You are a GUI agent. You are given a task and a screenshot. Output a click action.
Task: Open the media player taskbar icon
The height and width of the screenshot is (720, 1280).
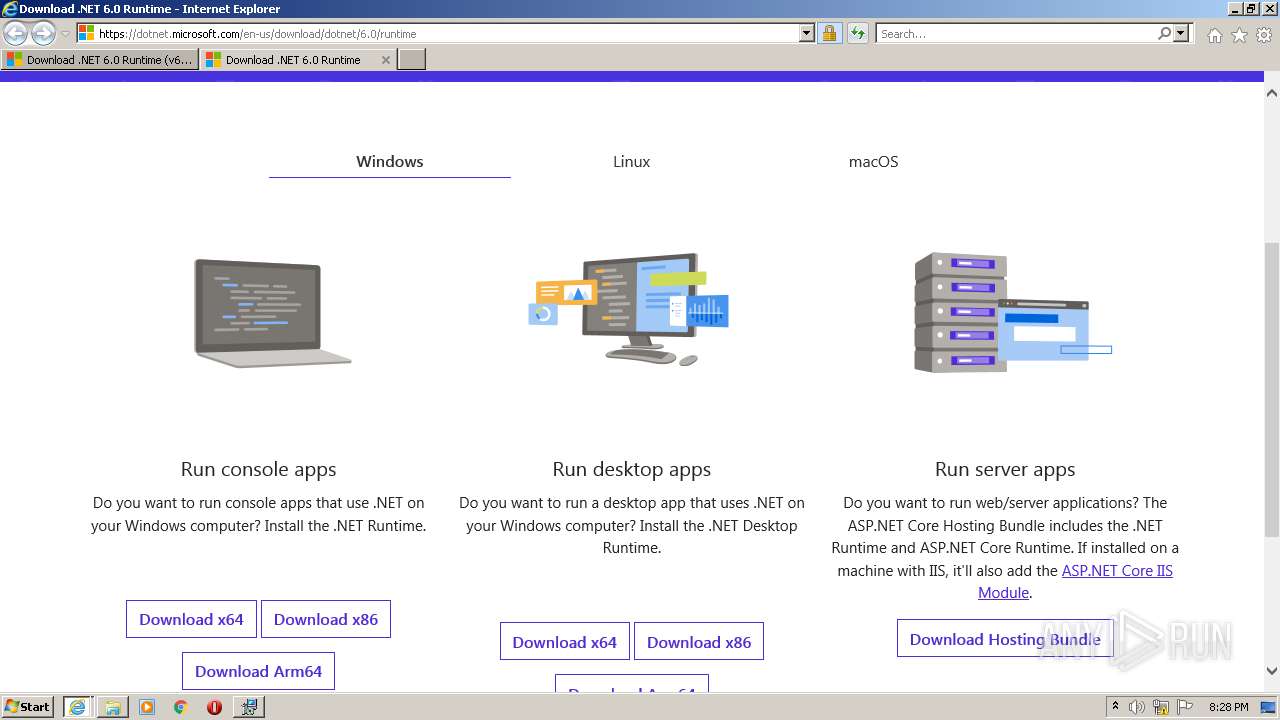click(147, 707)
